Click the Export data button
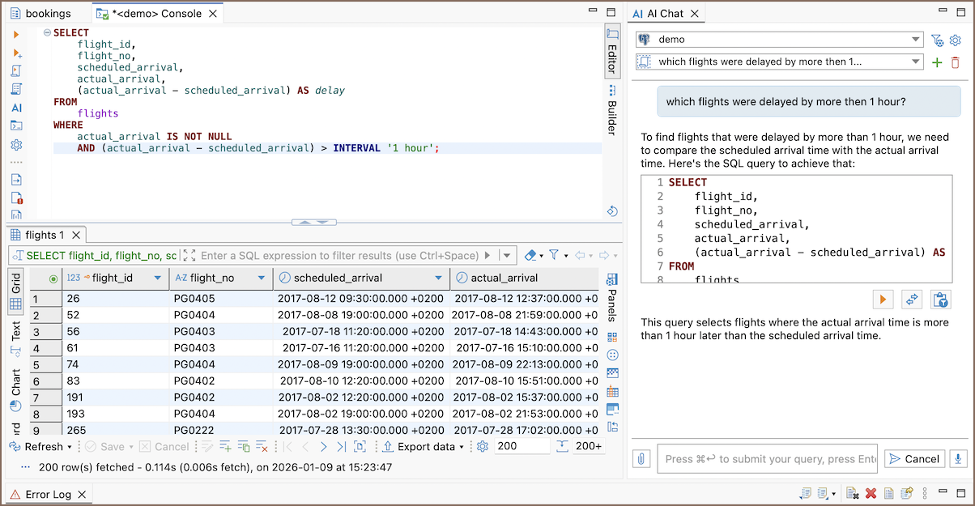This screenshot has width=977, height=506. click(419, 447)
